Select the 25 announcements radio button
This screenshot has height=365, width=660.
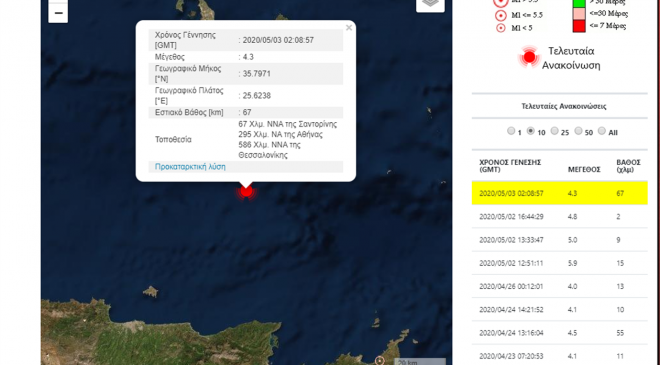click(554, 131)
